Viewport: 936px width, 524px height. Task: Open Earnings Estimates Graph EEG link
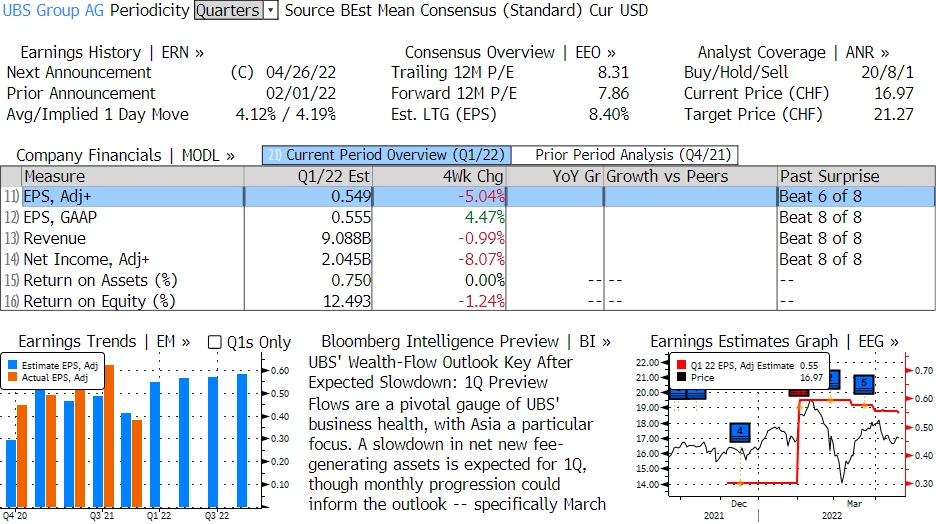click(774, 341)
